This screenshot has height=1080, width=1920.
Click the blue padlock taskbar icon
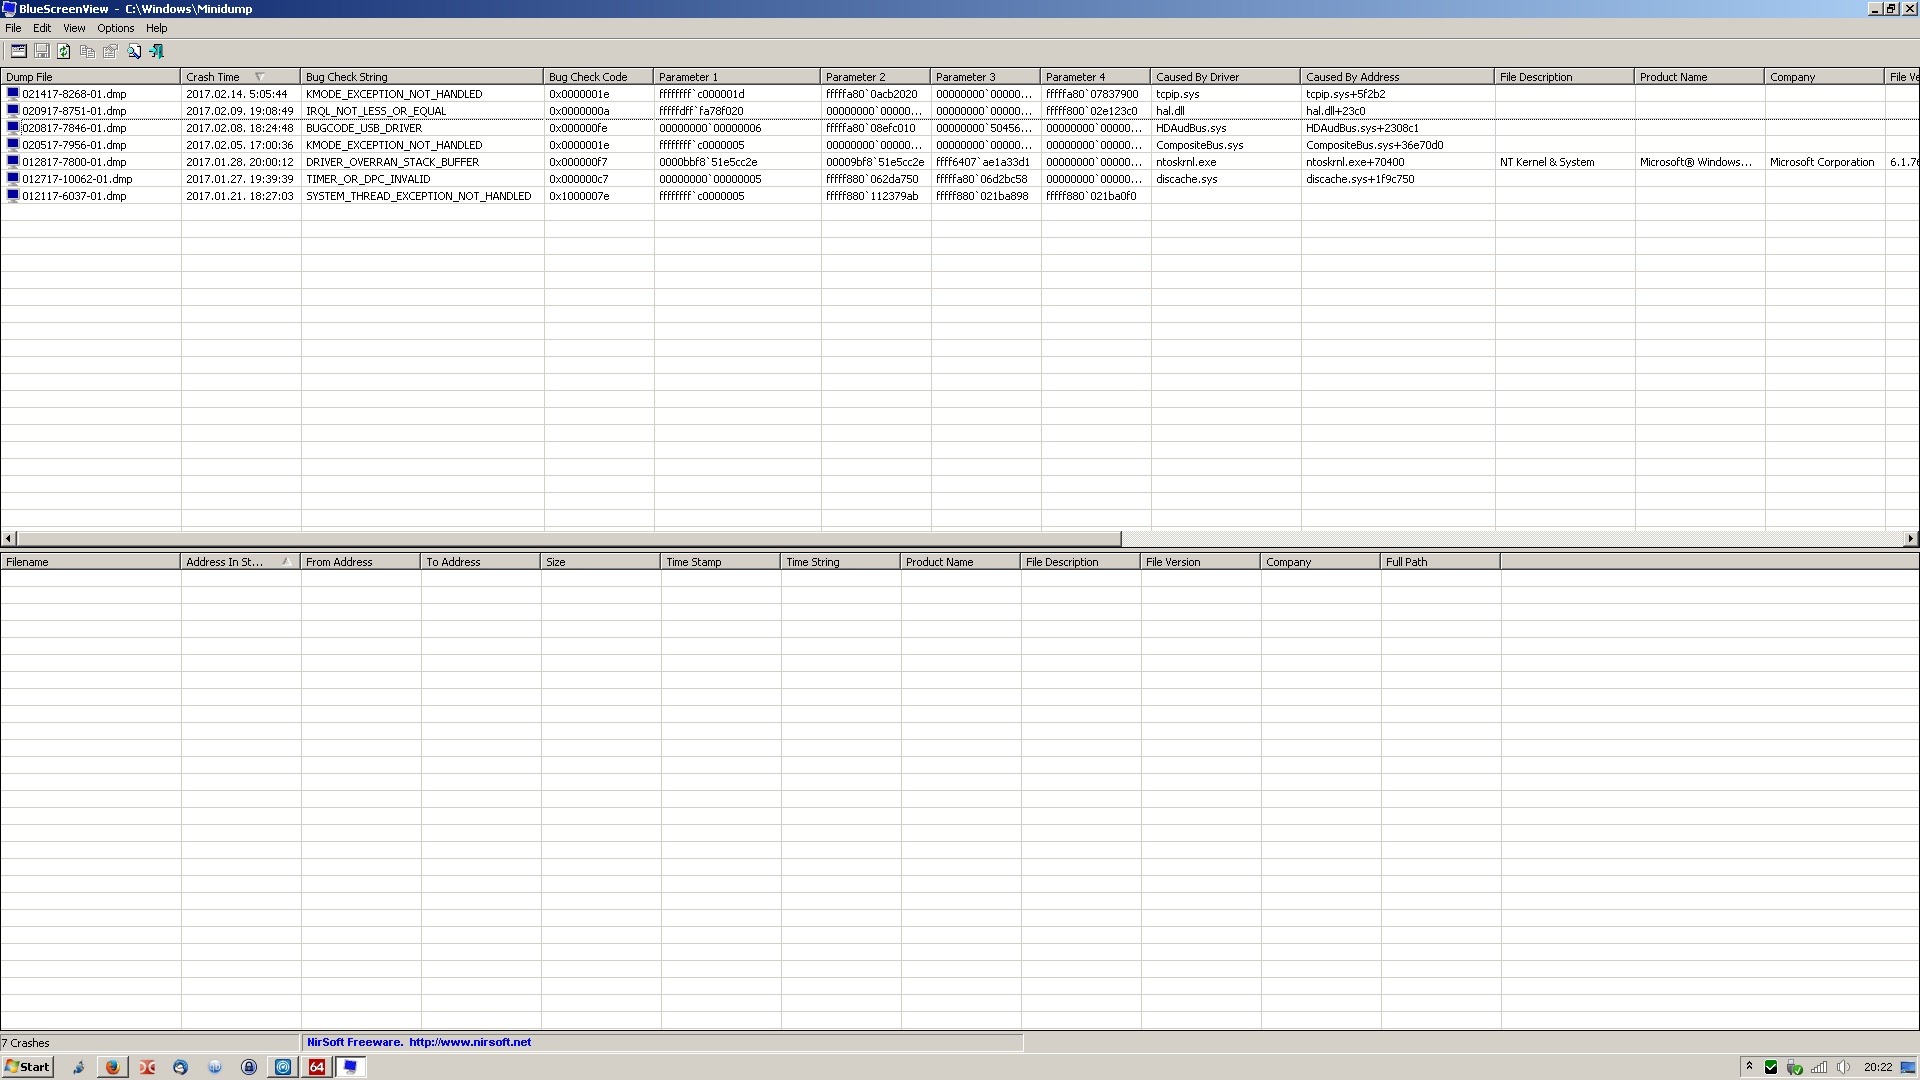click(x=249, y=1067)
